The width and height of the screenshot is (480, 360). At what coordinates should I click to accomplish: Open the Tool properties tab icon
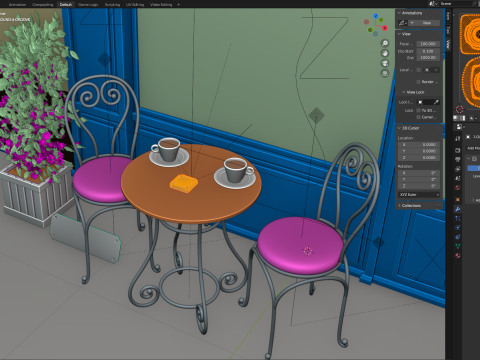[458, 138]
